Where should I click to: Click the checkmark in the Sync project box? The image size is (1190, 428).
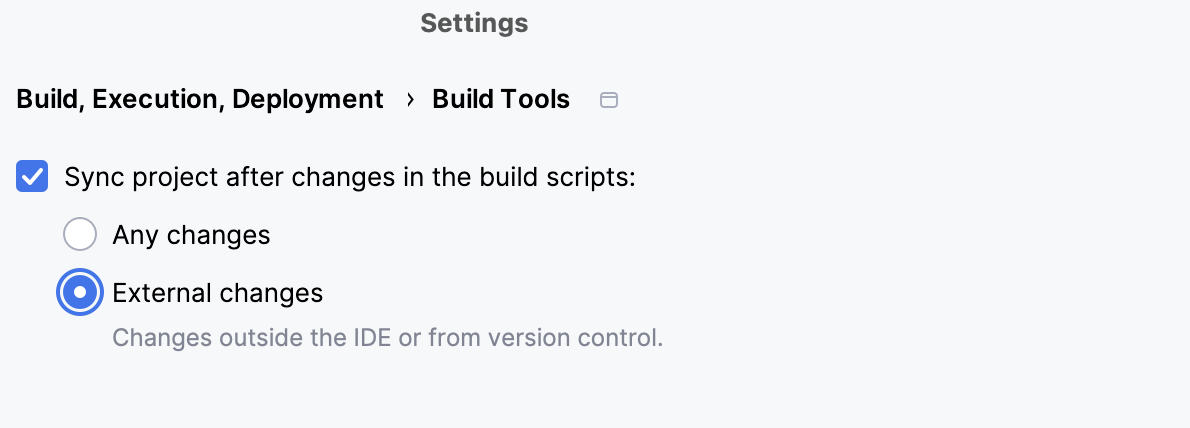tap(33, 178)
